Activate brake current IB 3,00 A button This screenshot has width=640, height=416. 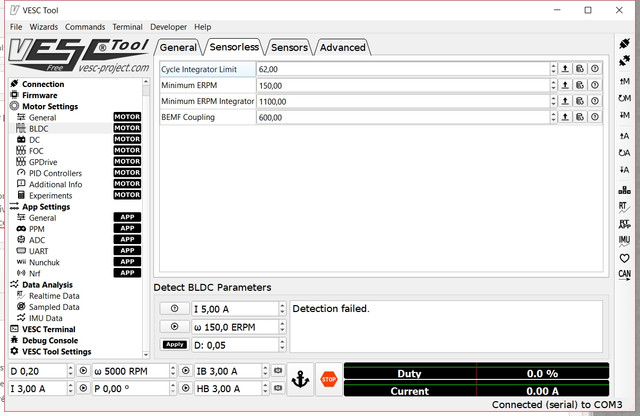tap(278, 371)
